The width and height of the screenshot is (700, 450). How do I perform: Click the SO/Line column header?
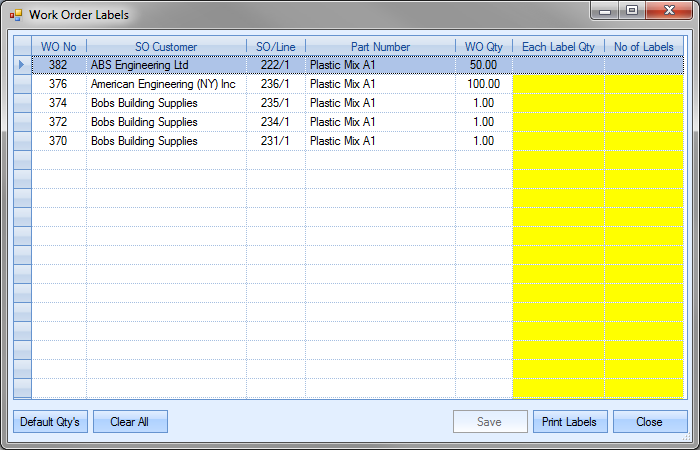[276, 46]
